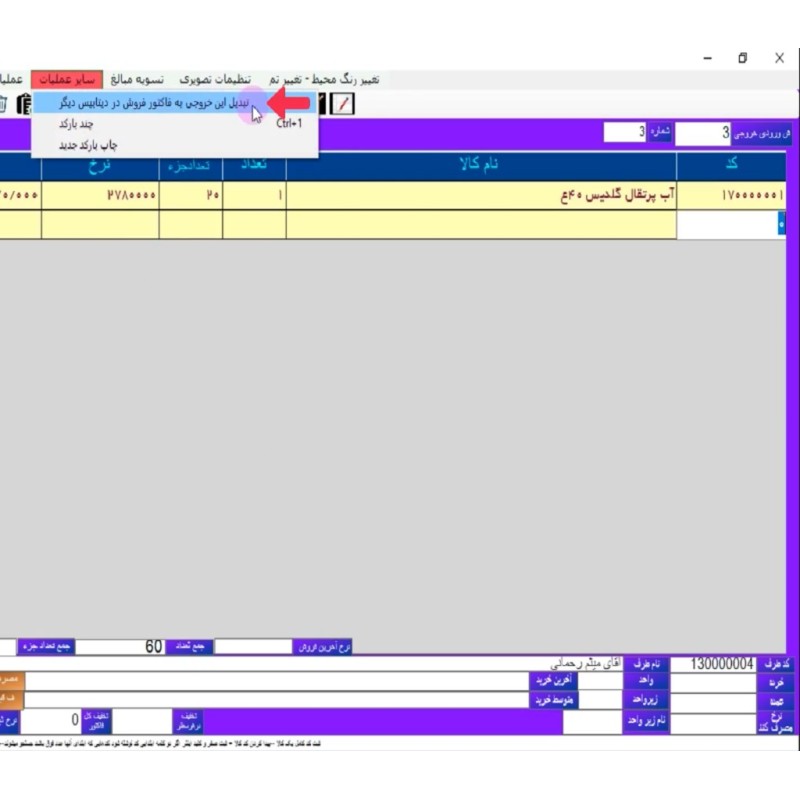Open the تغییر رنگ محیط - تغییر تم menu
The image size is (800, 800).
click(x=324, y=79)
